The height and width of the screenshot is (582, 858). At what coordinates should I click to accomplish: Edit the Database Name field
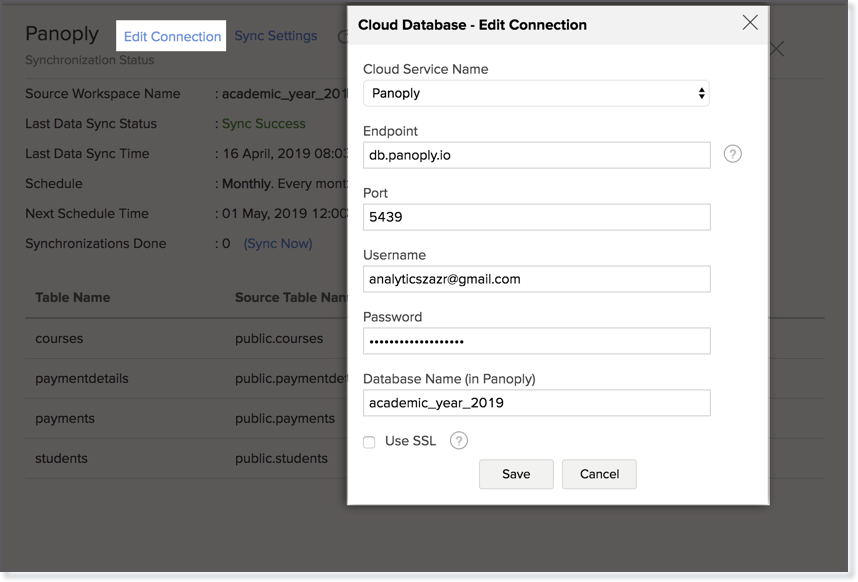536,403
